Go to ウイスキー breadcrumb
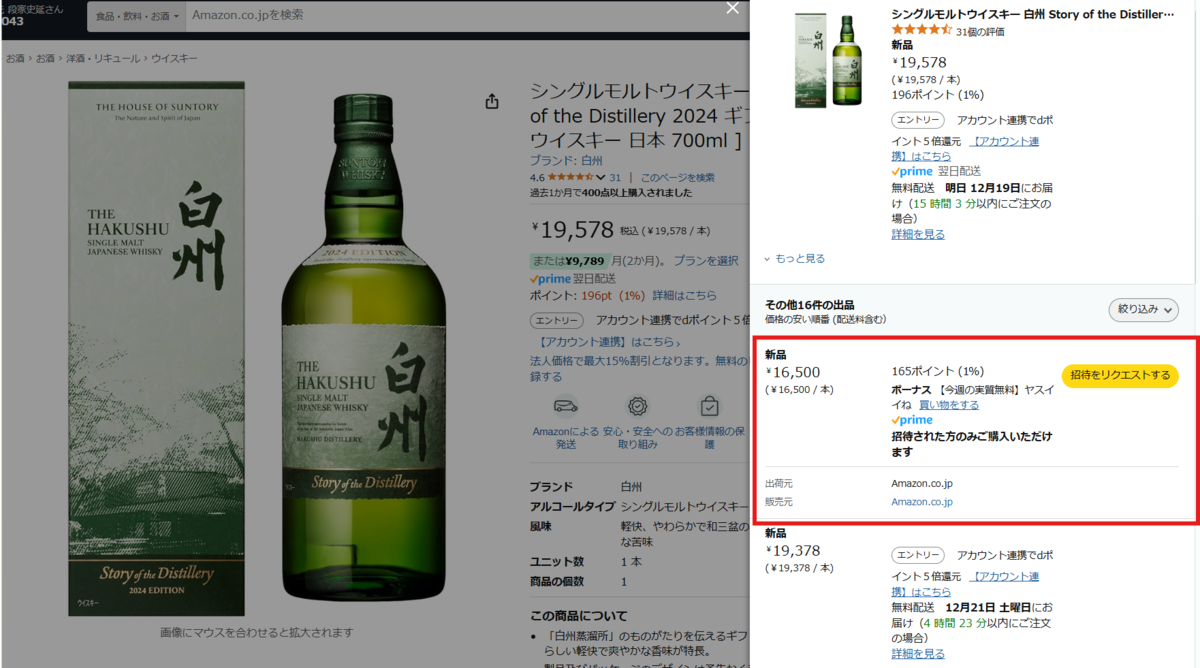The width and height of the screenshot is (1200, 668). pos(172,59)
